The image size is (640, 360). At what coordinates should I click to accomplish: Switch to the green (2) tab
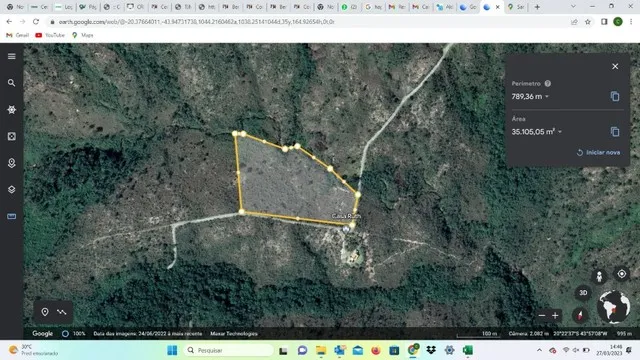click(350, 7)
